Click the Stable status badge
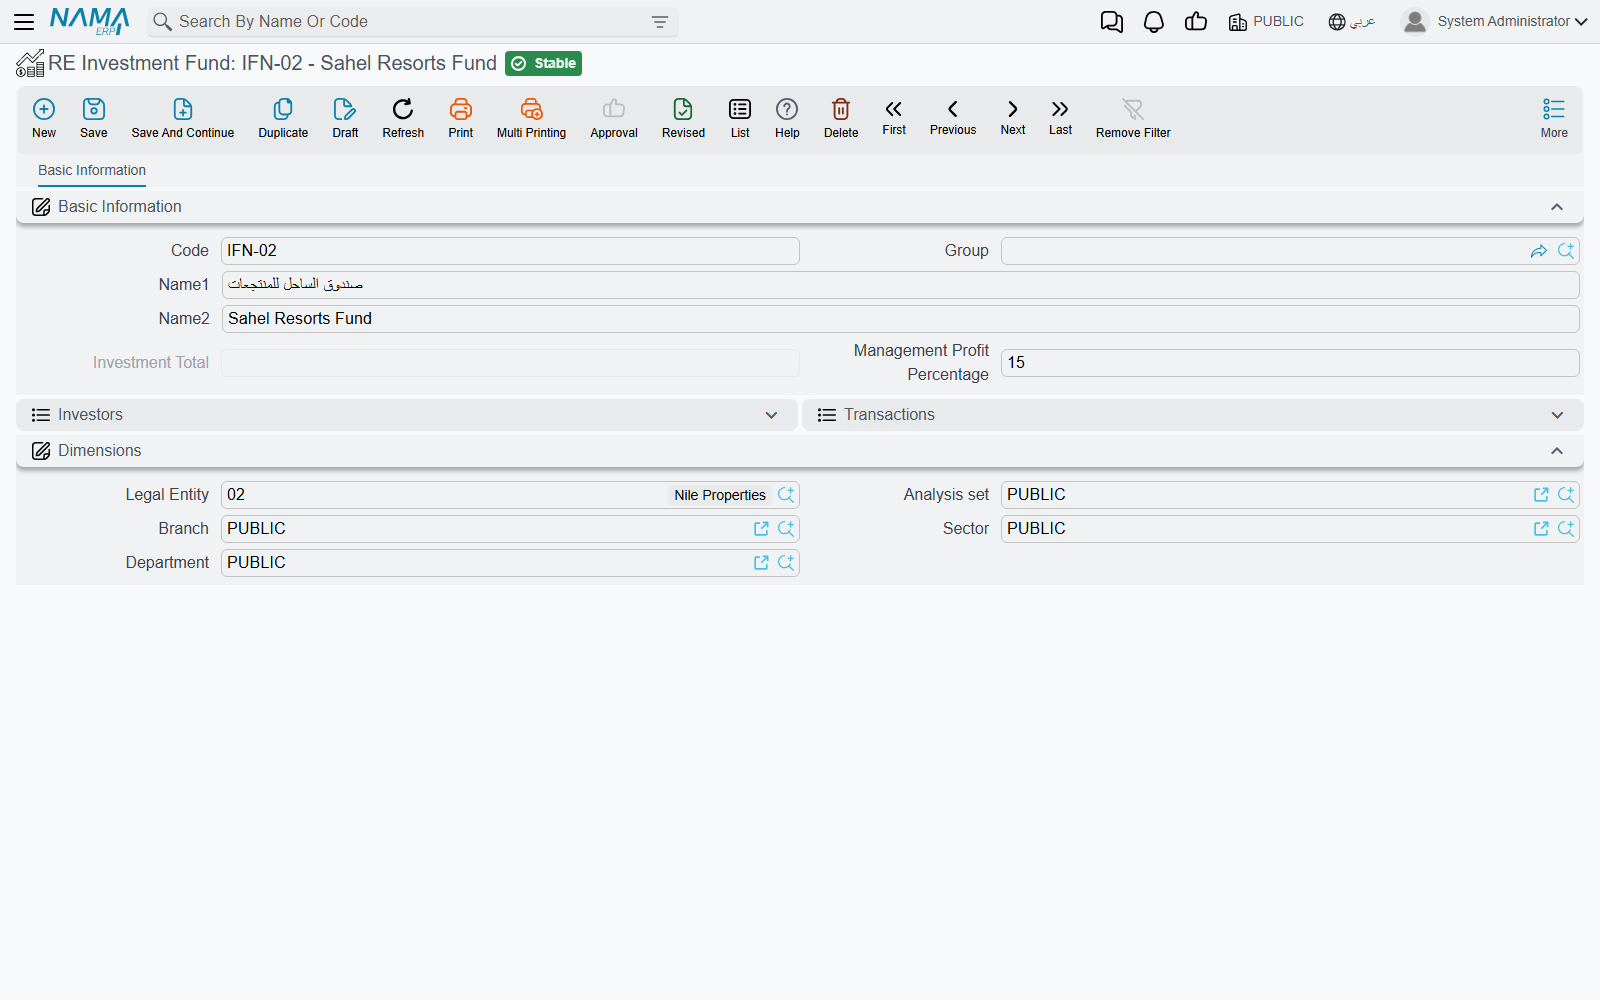 [x=543, y=64]
